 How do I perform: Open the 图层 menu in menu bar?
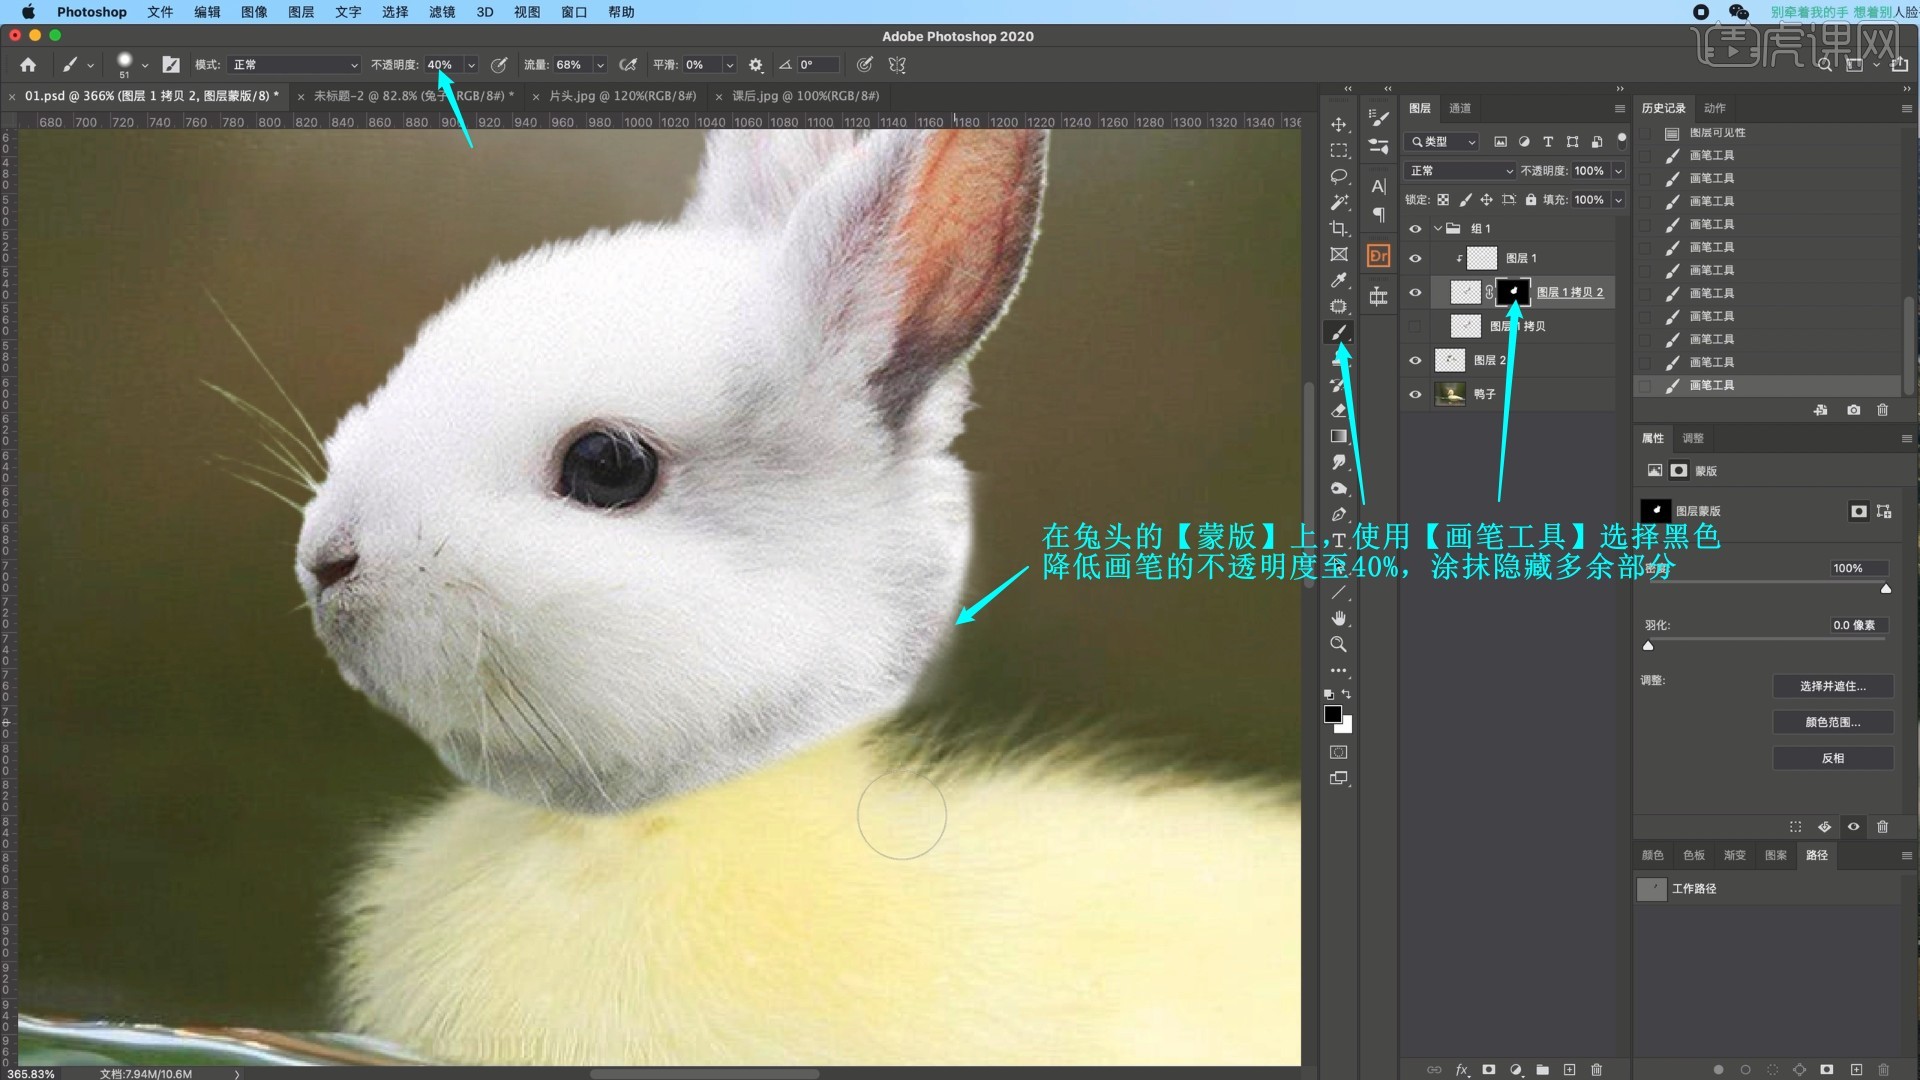(301, 12)
